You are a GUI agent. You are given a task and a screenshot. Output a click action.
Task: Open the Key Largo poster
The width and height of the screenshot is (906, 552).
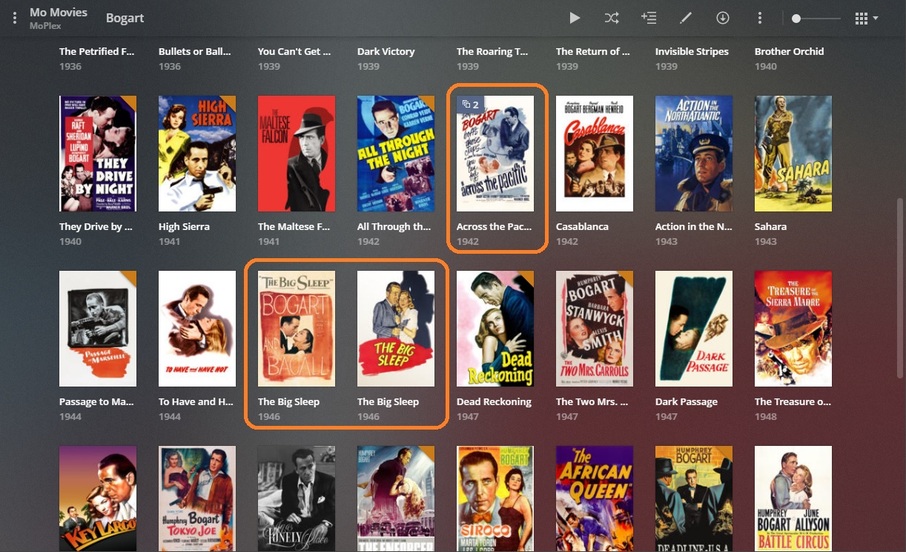(x=98, y=499)
